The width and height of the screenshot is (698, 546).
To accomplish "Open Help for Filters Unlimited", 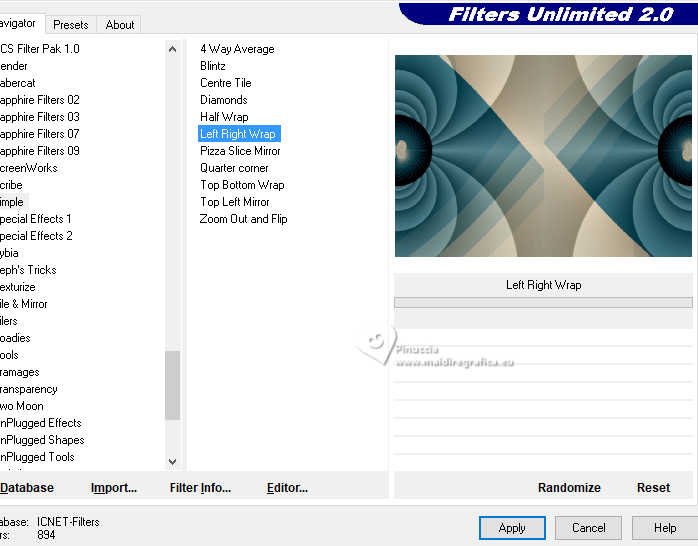I will point(665,528).
